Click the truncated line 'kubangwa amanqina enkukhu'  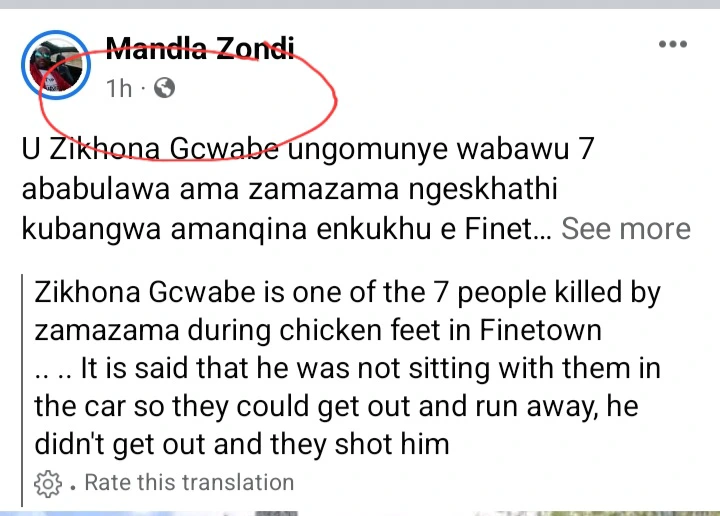(287, 229)
